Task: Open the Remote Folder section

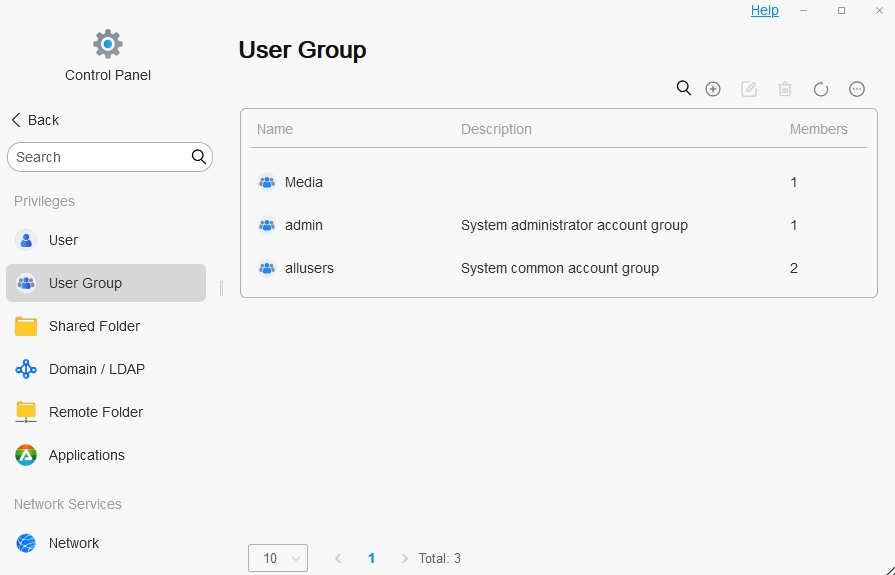Action: [x=95, y=412]
